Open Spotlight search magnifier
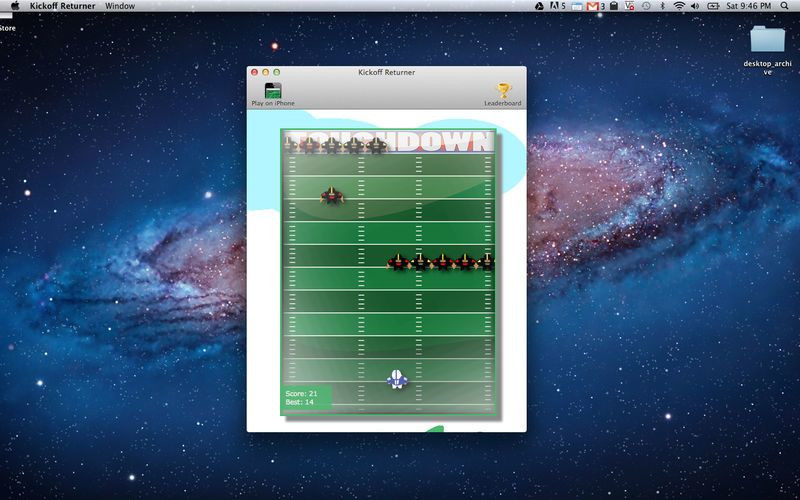This screenshot has height=500, width=800. (784, 6)
